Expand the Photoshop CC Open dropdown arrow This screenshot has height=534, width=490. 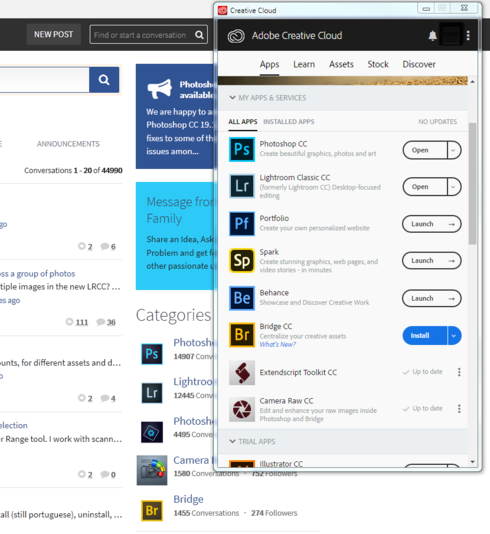(x=454, y=150)
